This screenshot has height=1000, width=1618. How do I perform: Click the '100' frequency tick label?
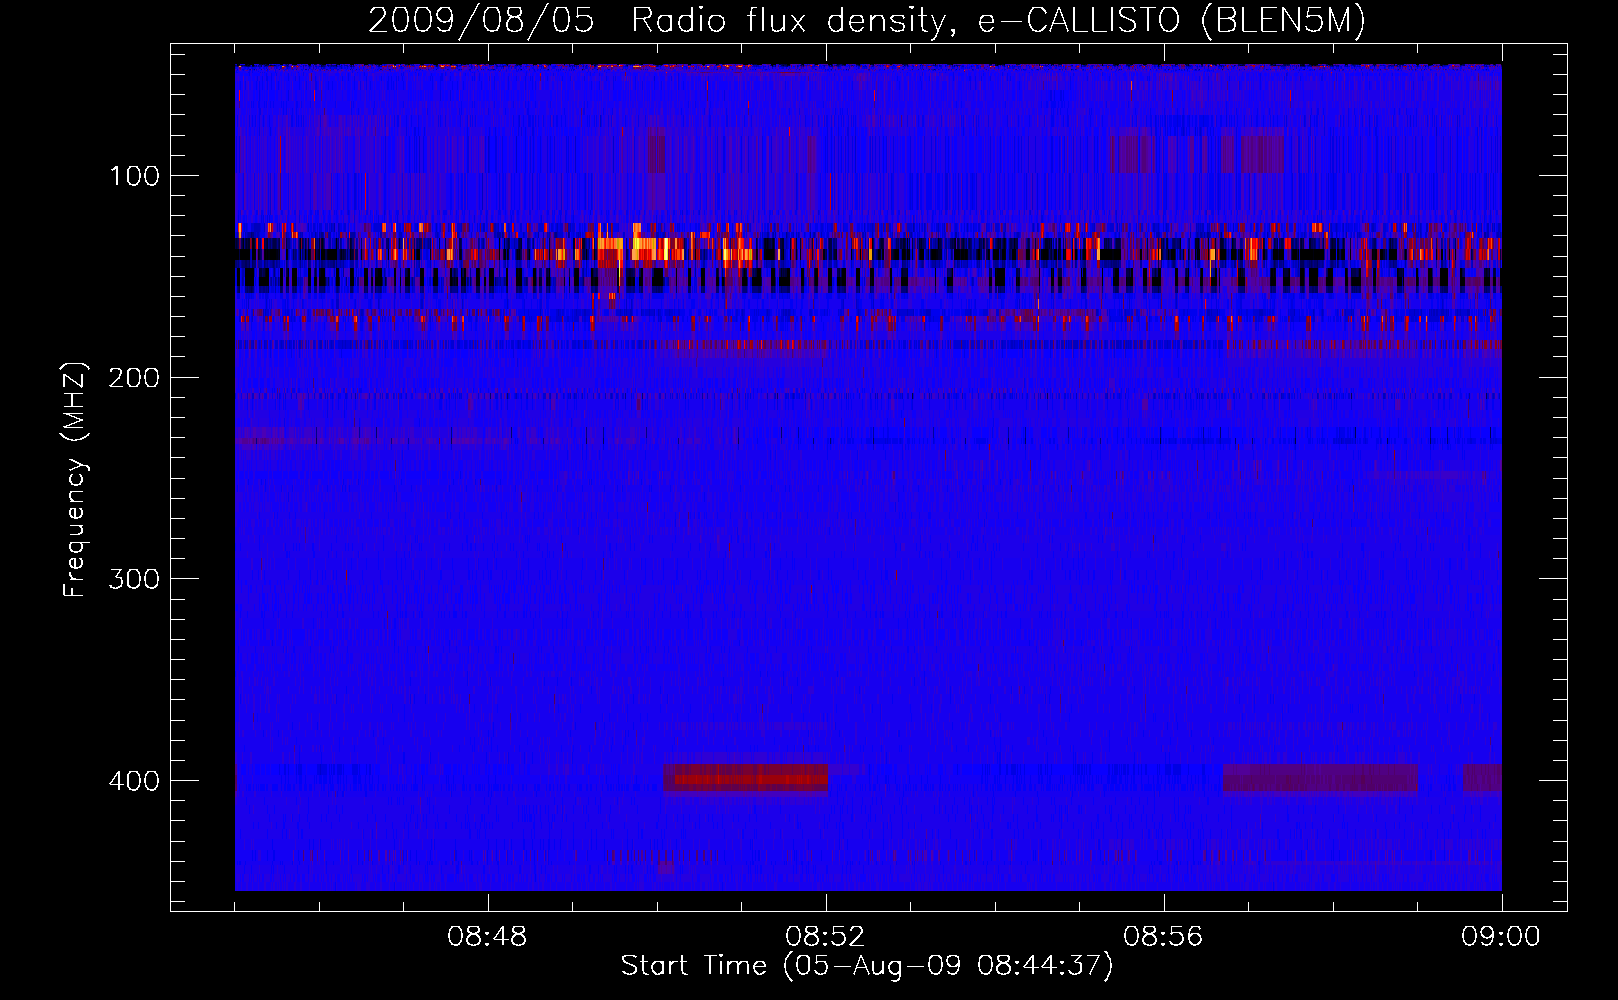tap(134, 177)
